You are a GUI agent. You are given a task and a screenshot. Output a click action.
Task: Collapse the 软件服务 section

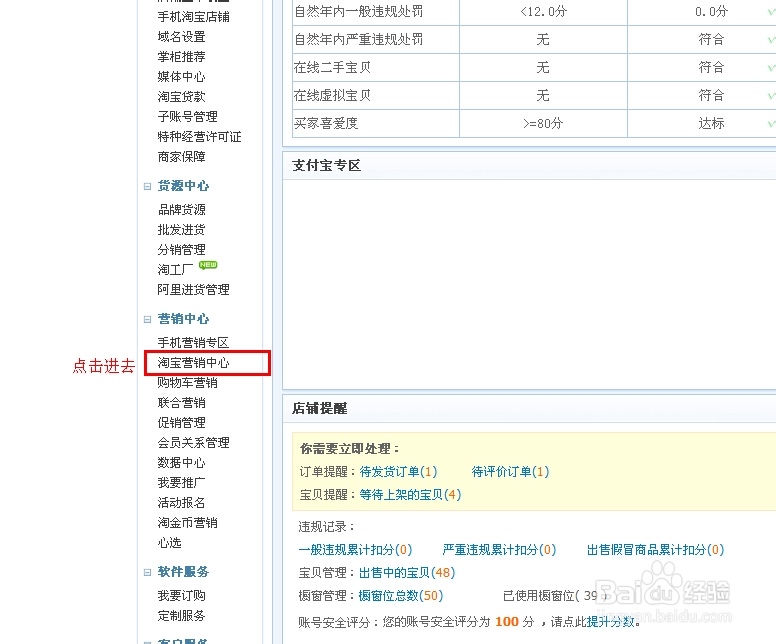[x=147, y=573]
